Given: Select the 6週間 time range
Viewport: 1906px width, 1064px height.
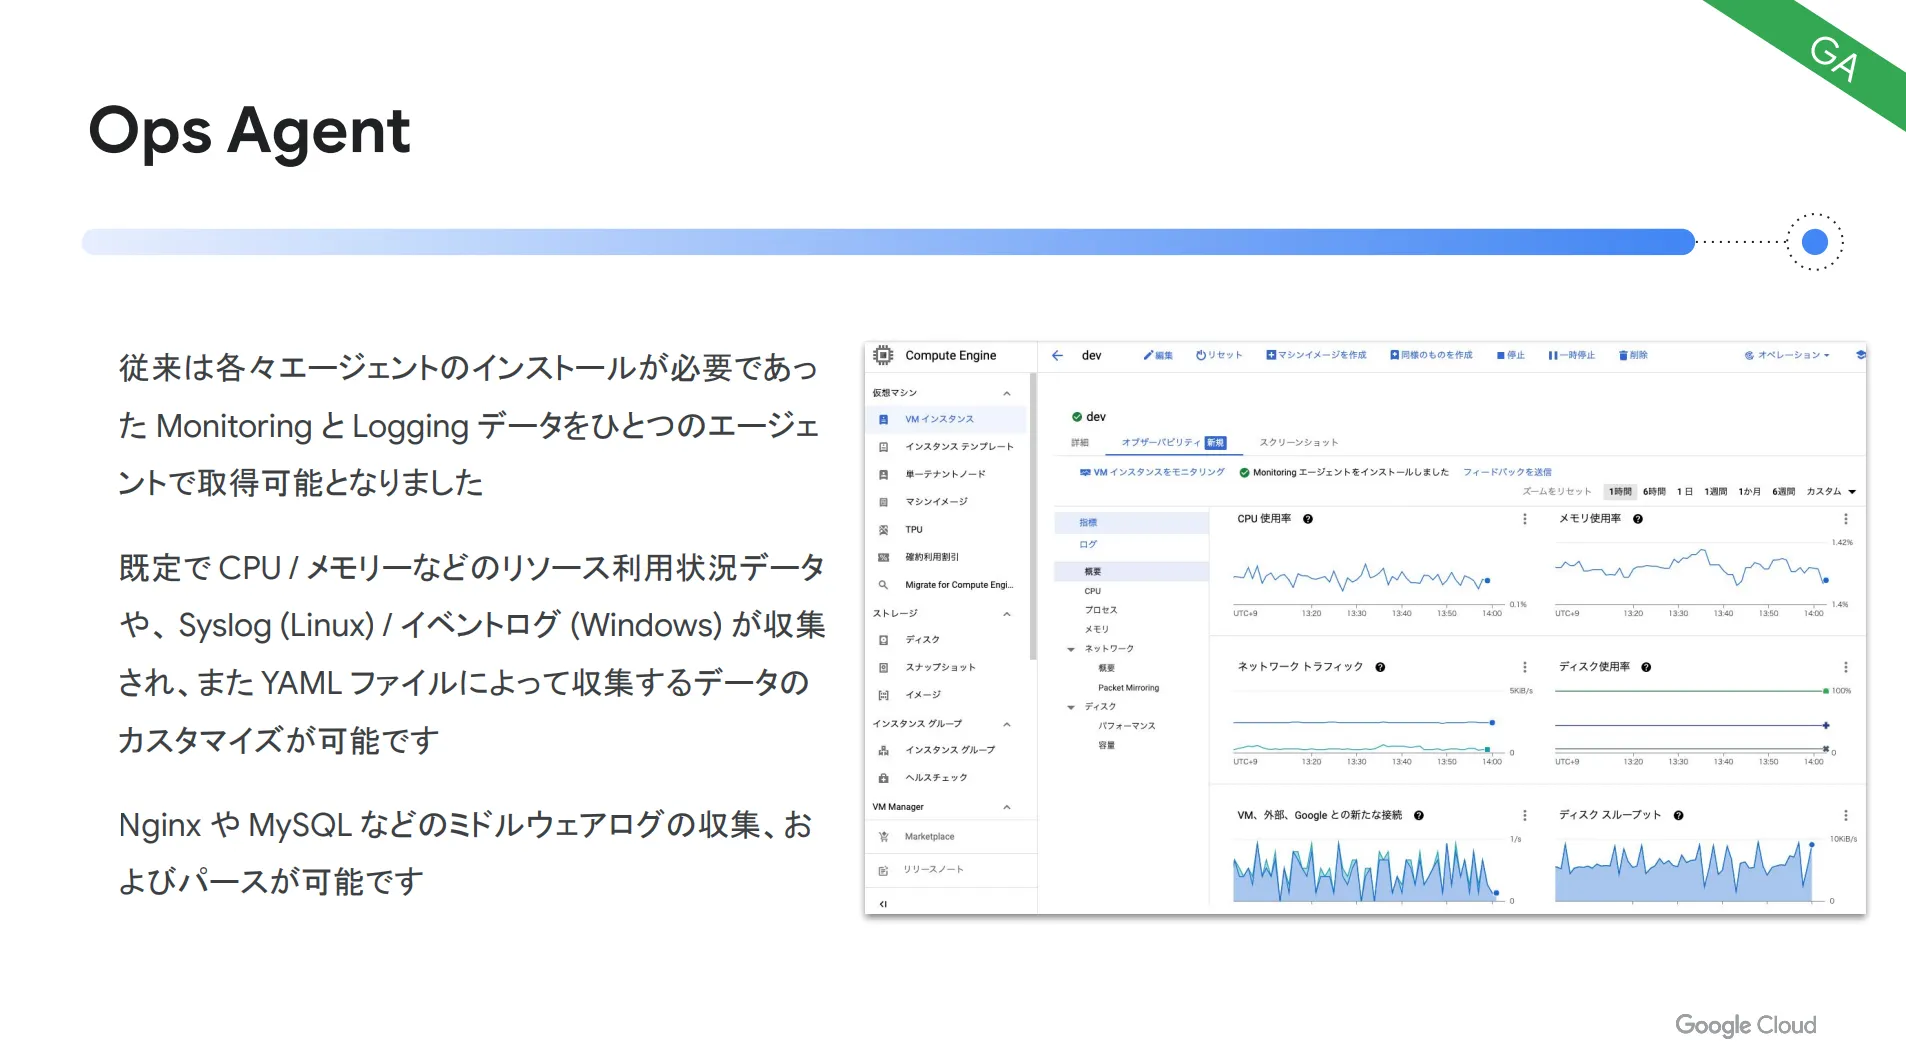Looking at the screenshot, I should 1783,492.
